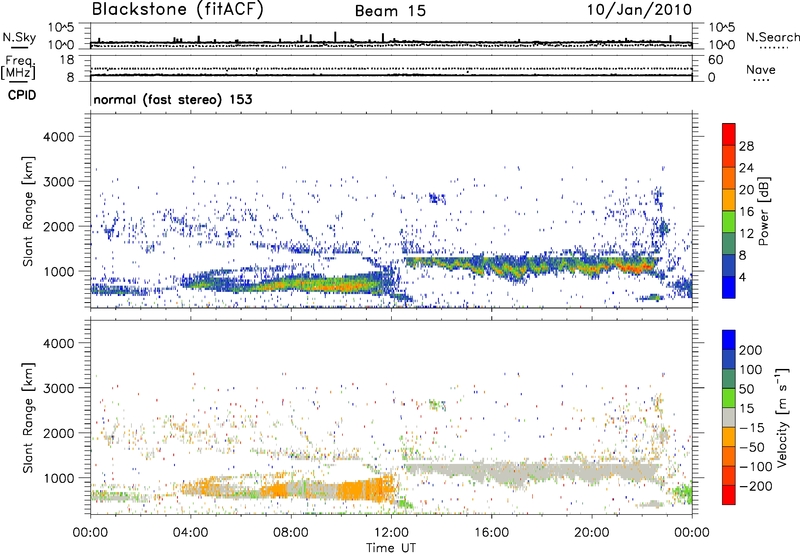Click the '20' label on power scale
800x554 pixels.
(746, 190)
